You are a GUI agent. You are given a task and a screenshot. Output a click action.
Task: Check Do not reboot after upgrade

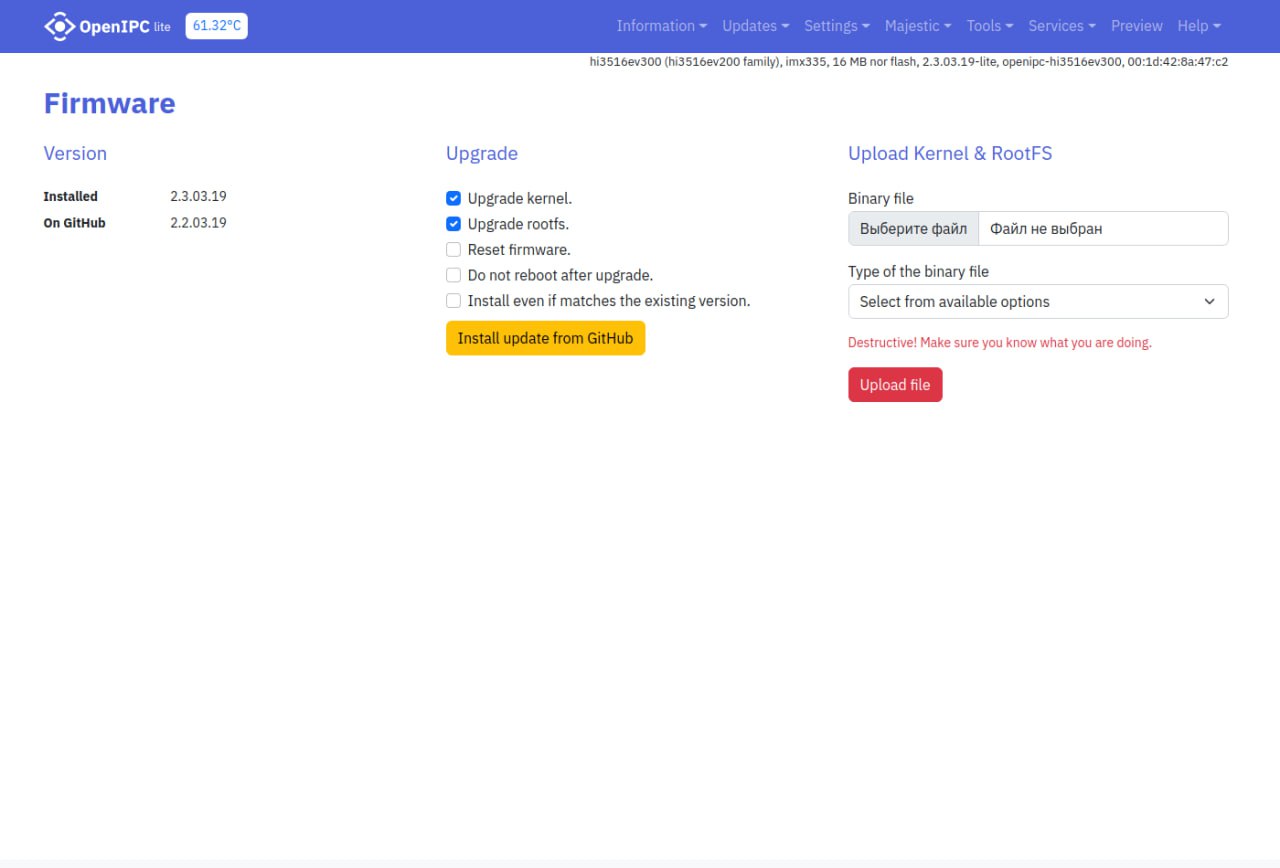pyautogui.click(x=454, y=275)
